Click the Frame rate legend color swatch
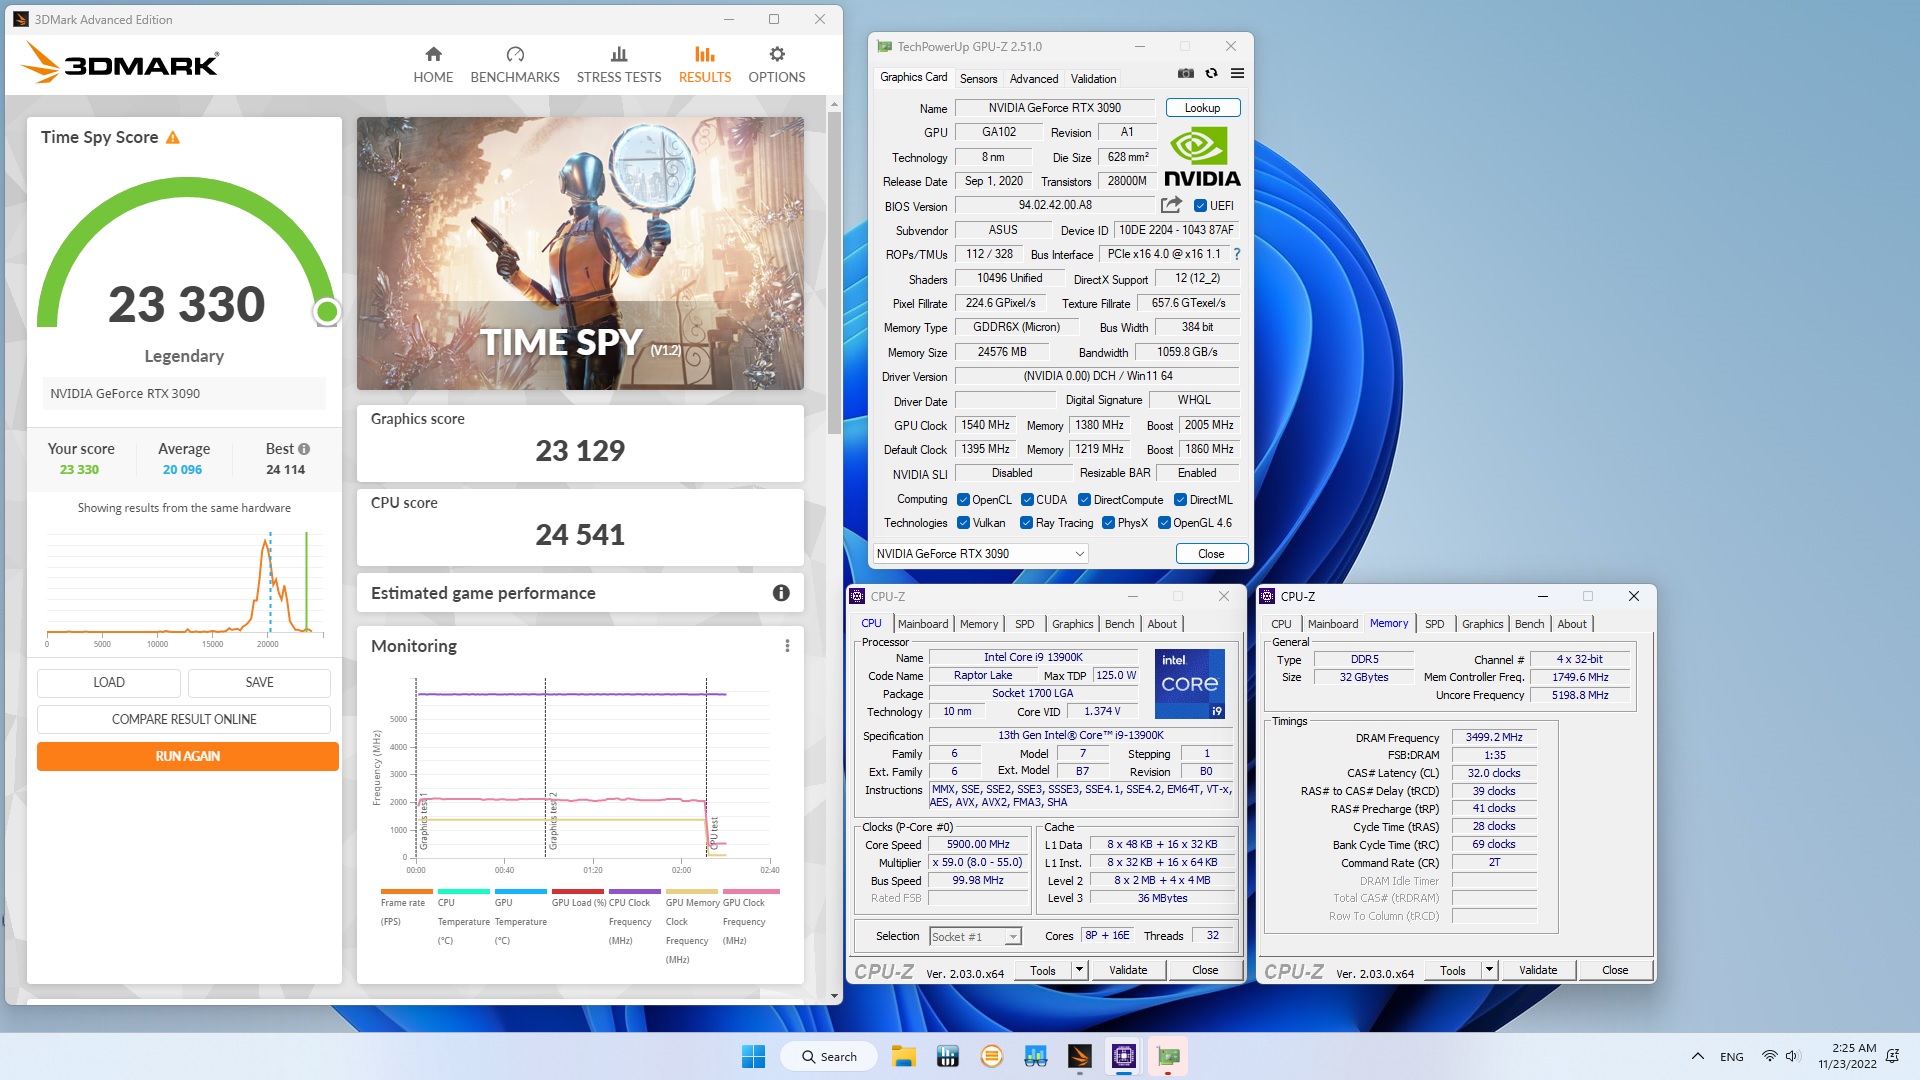Viewport: 1920px width, 1080px height. [407, 891]
